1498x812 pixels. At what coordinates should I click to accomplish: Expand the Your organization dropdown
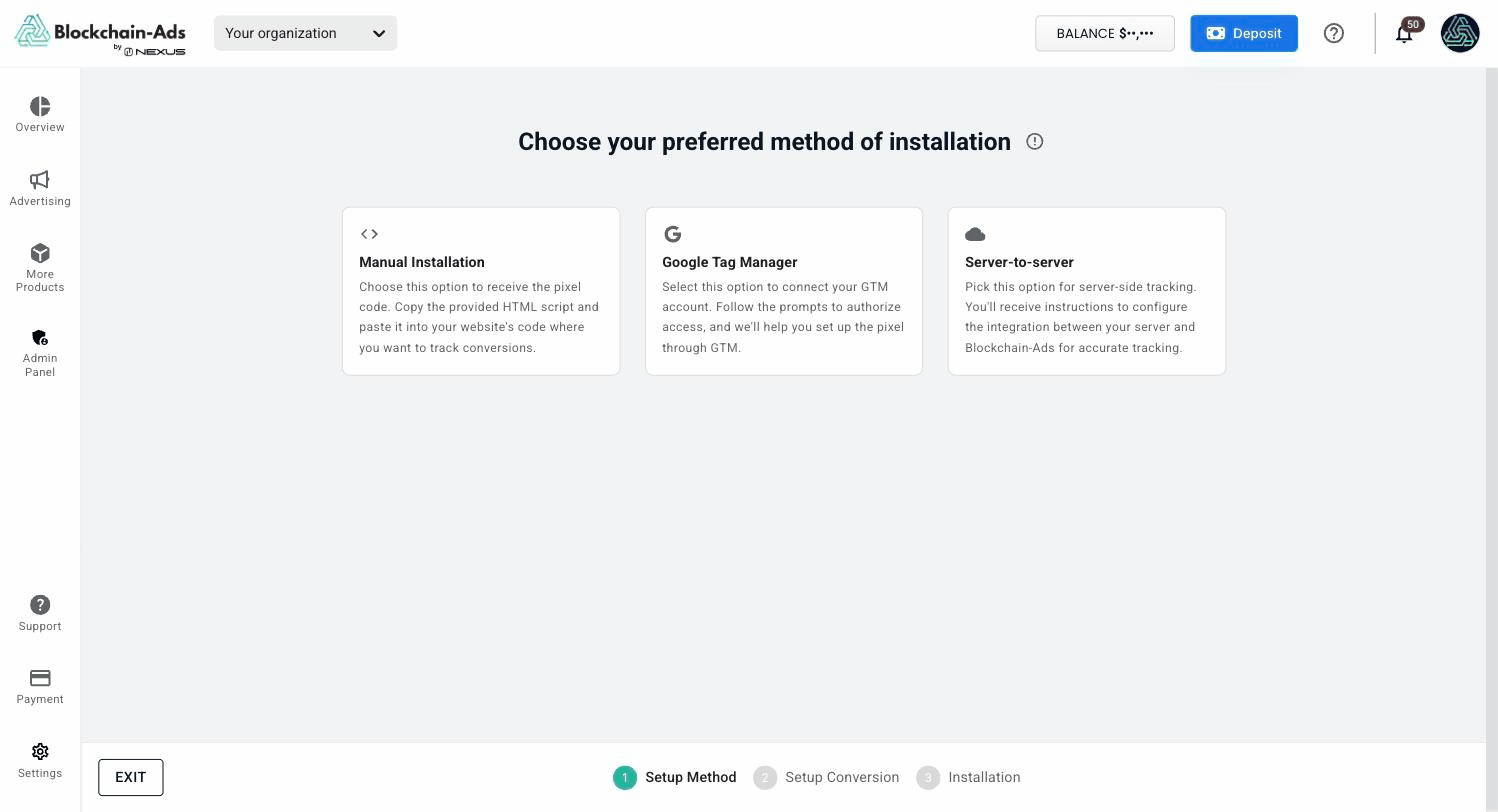tap(305, 33)
